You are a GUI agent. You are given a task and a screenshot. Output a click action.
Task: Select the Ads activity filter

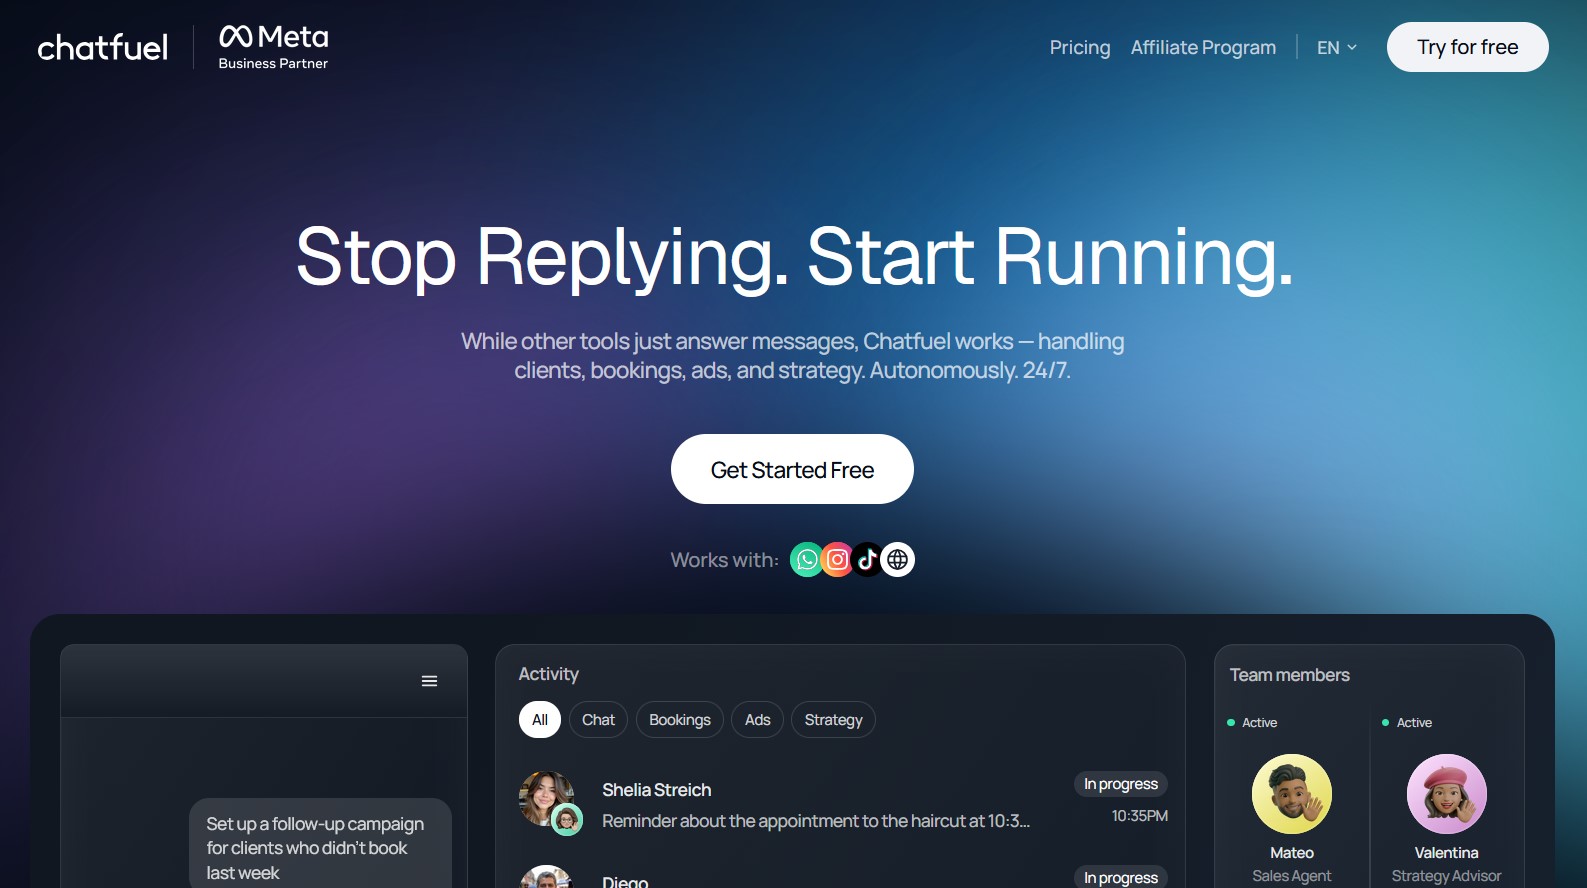[x=758, y=720]
